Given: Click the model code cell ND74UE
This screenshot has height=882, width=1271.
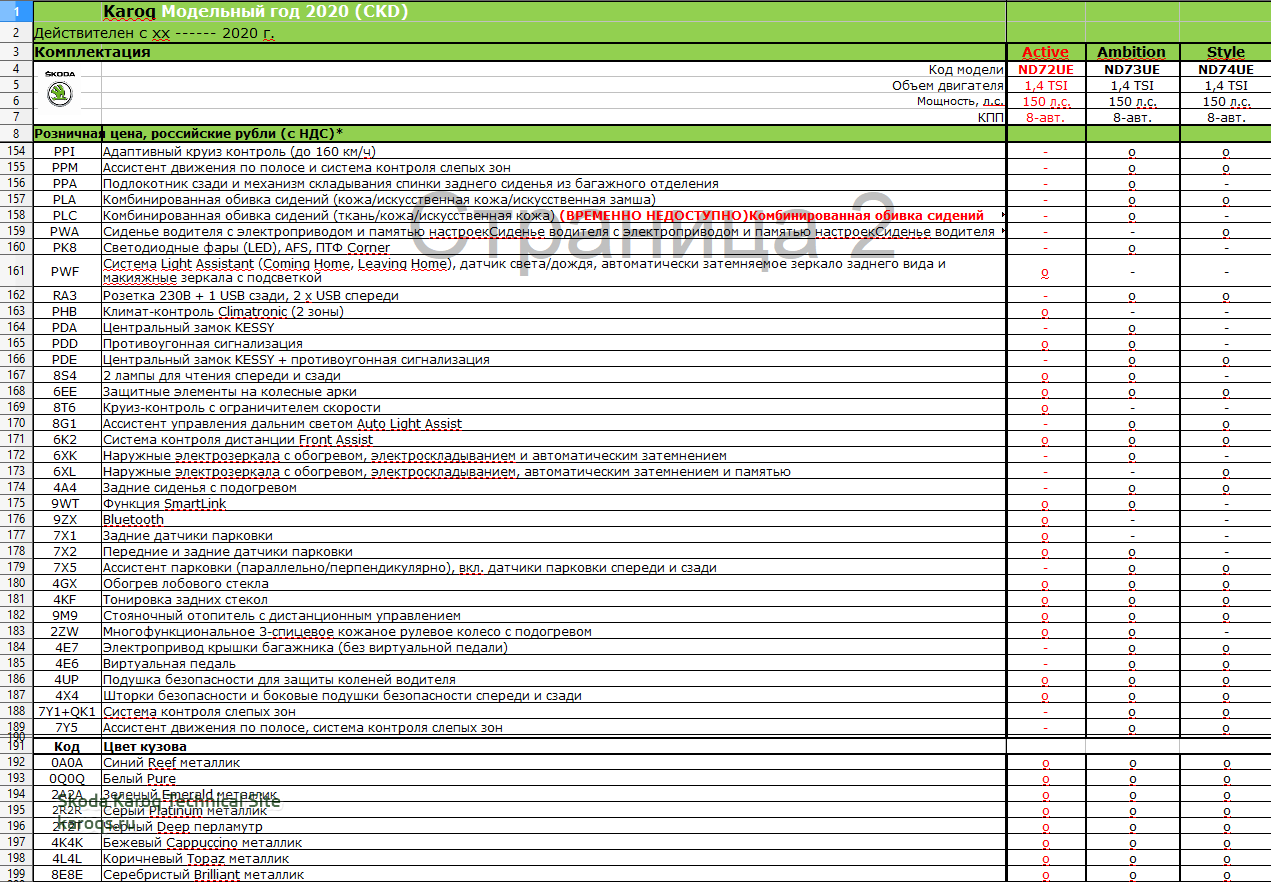Looking at the screenshot, I should pos(1225,70).
